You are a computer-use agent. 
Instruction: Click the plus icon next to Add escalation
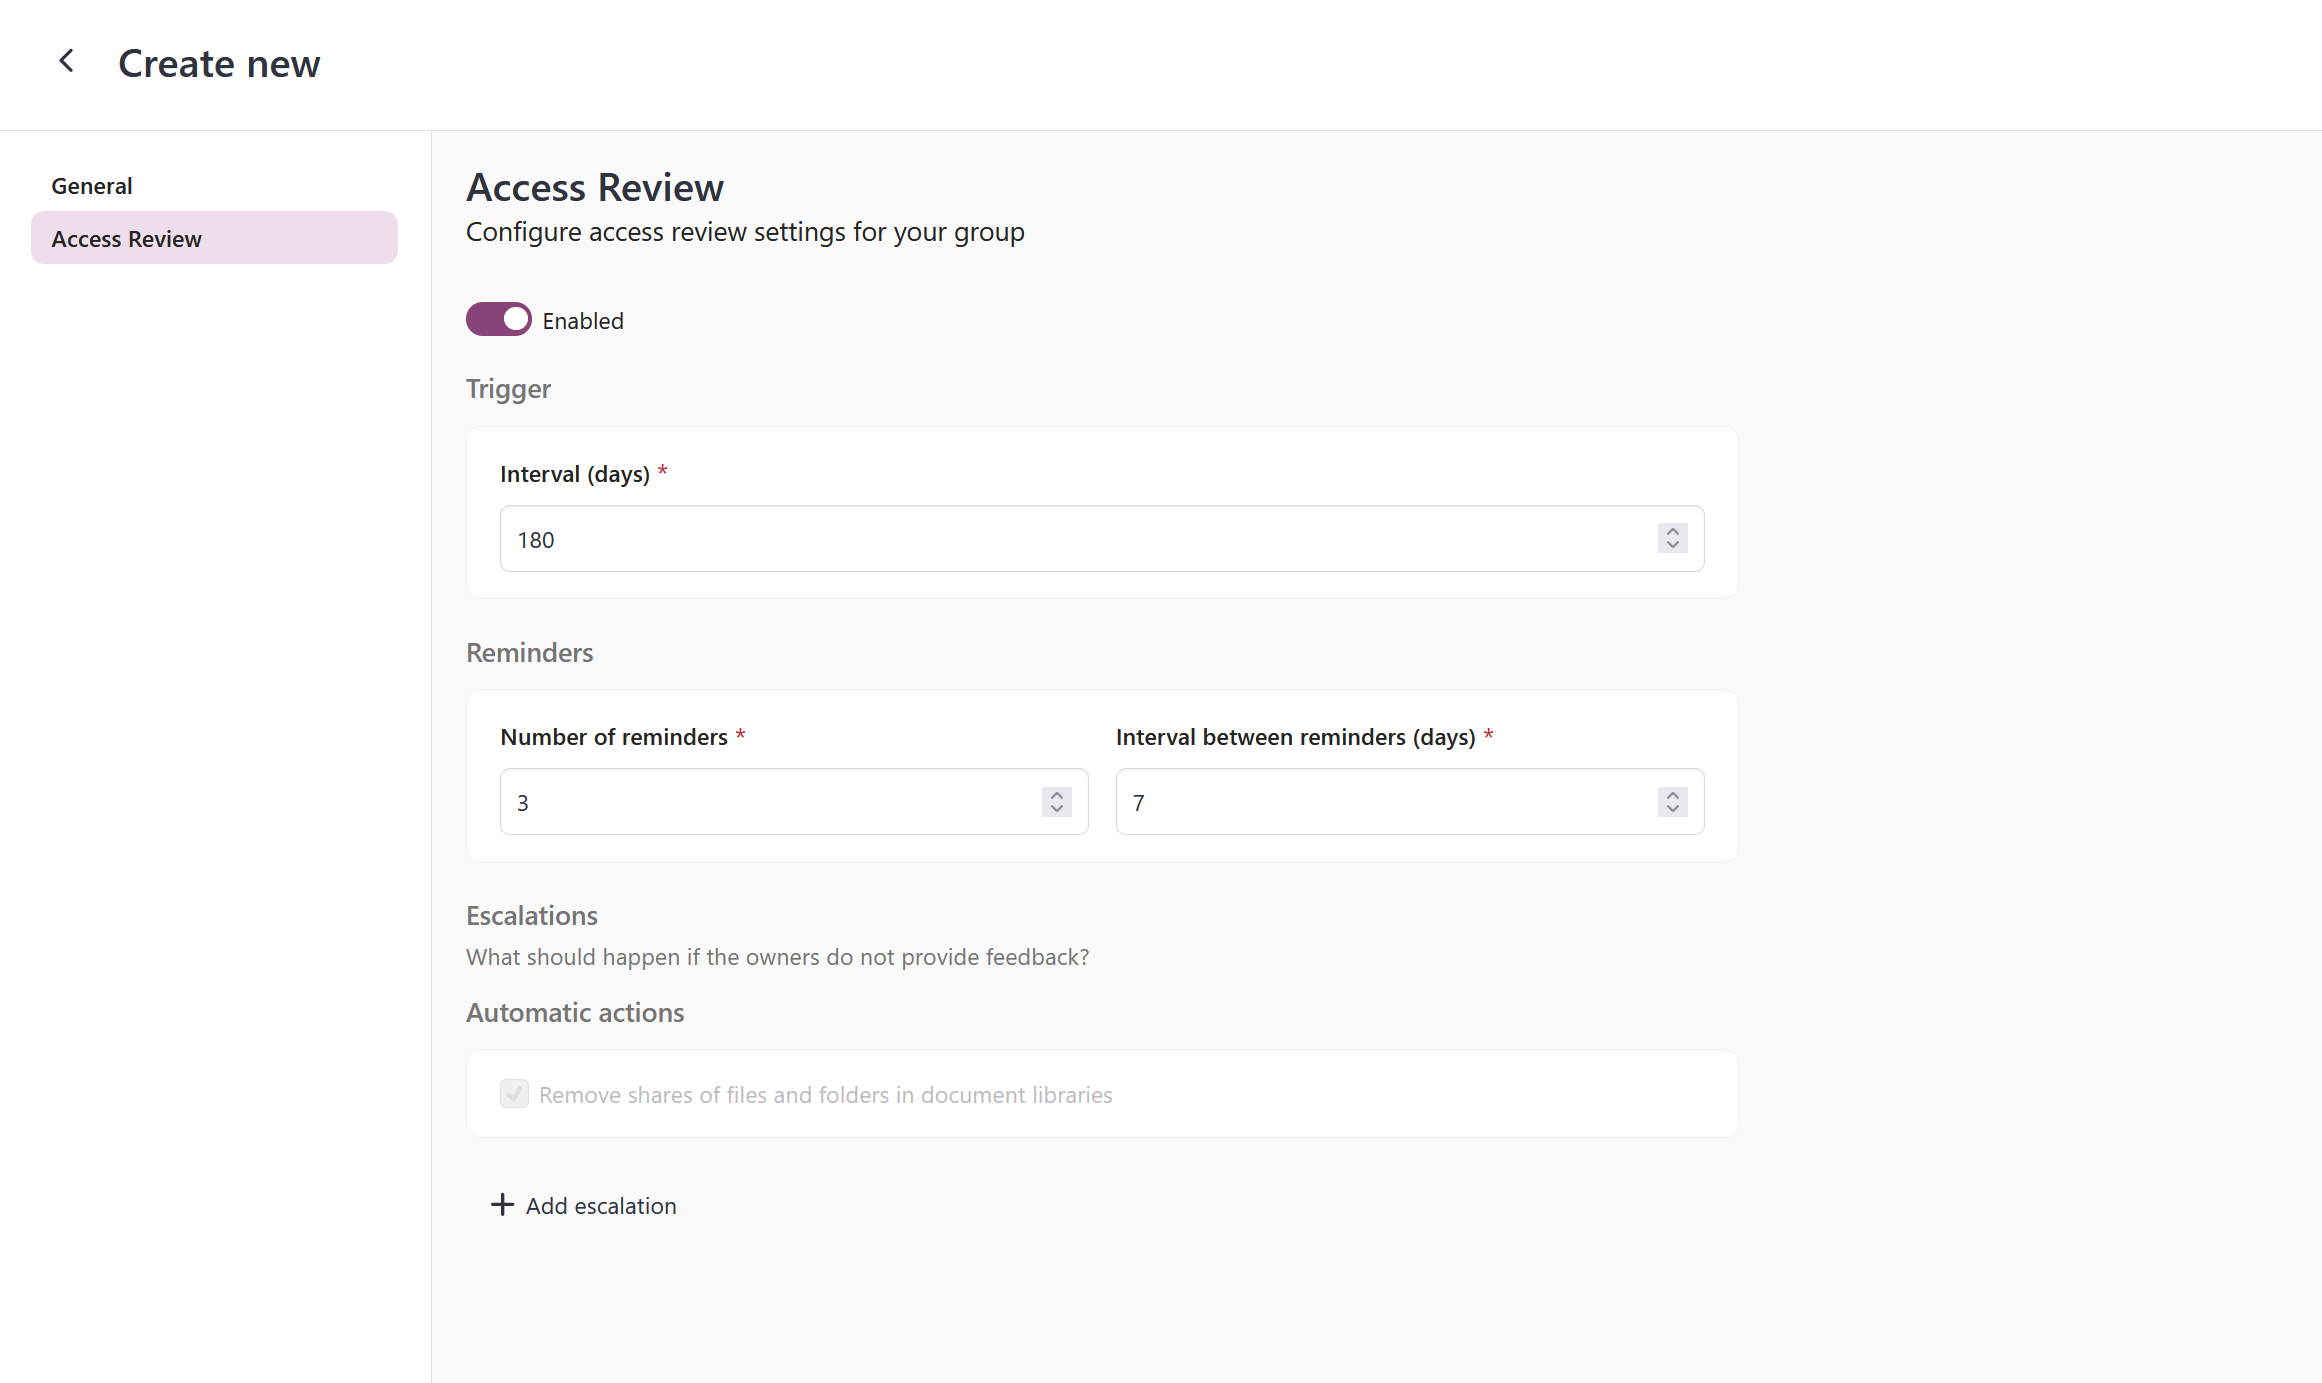501,1205
